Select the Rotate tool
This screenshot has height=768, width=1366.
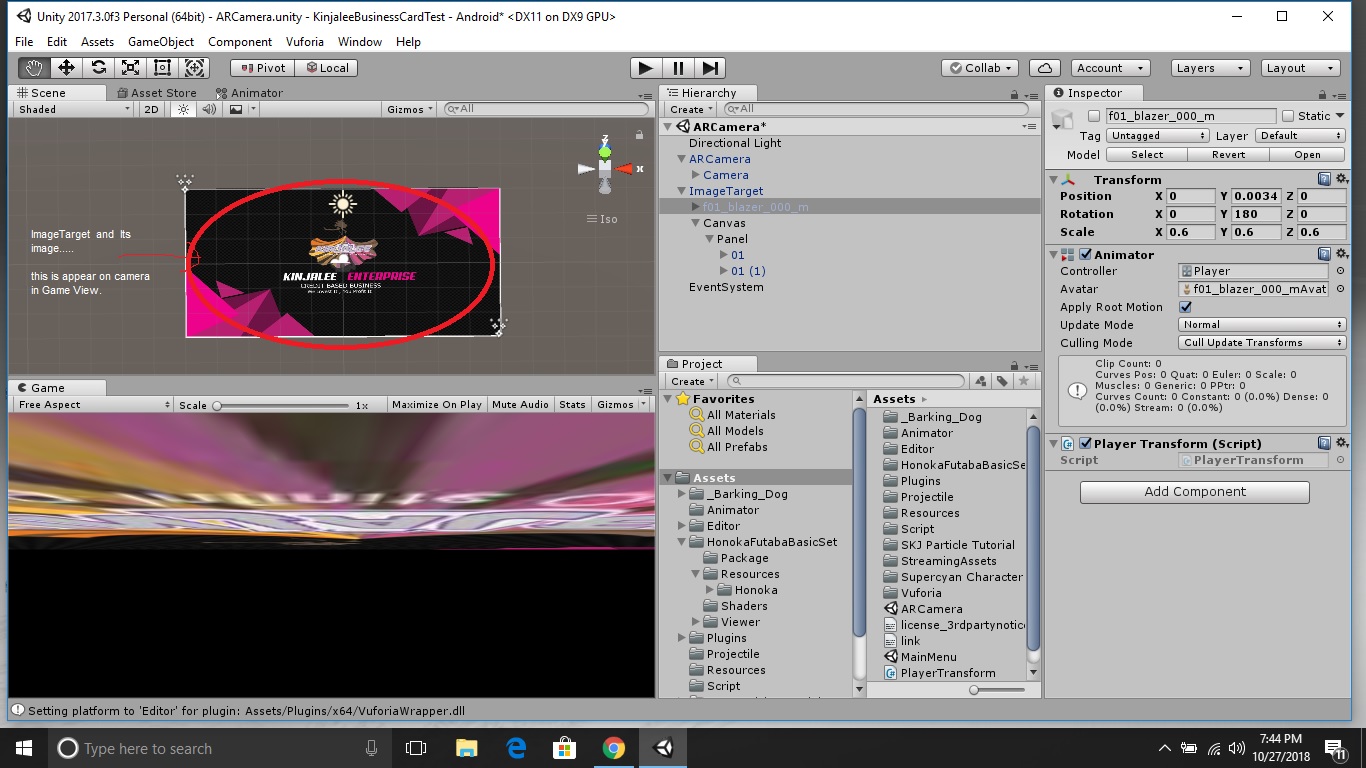[98, 67]
